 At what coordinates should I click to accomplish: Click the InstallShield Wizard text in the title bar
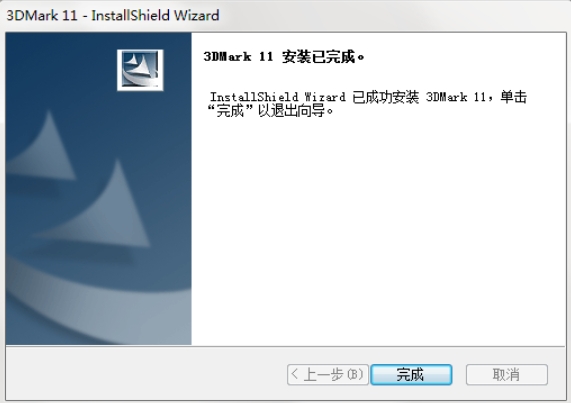pos(155,15)
